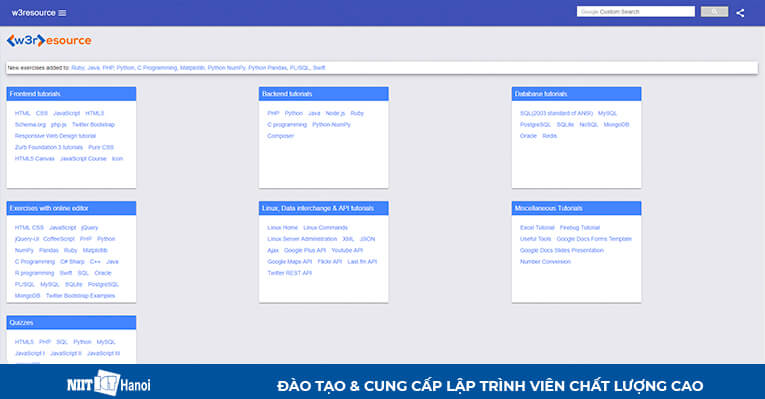The width and height of the screenshot is (765, 399).
Task: Open Responsive Web Design tutorial link
Action: pyautogui.click(x=55, y=136)
